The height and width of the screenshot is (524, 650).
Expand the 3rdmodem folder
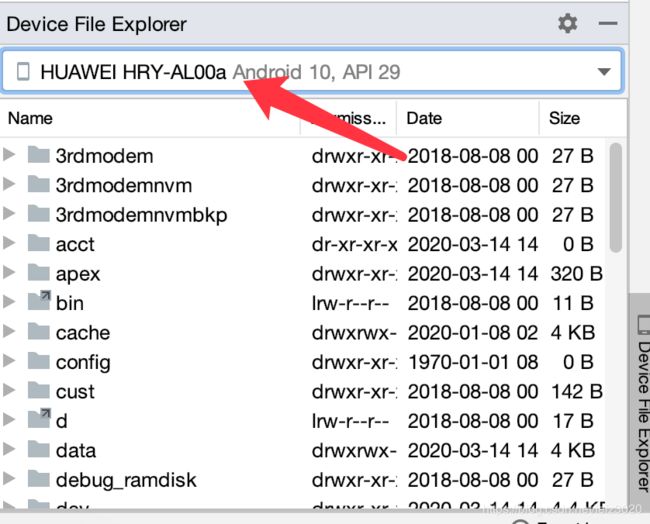[9, 155]
